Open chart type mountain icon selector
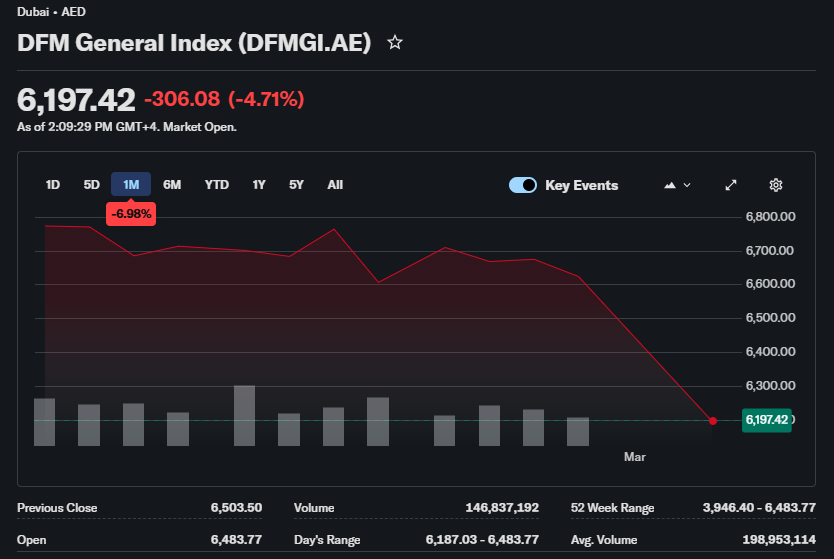This screenshot has width=834, height=559. point(677,185)
